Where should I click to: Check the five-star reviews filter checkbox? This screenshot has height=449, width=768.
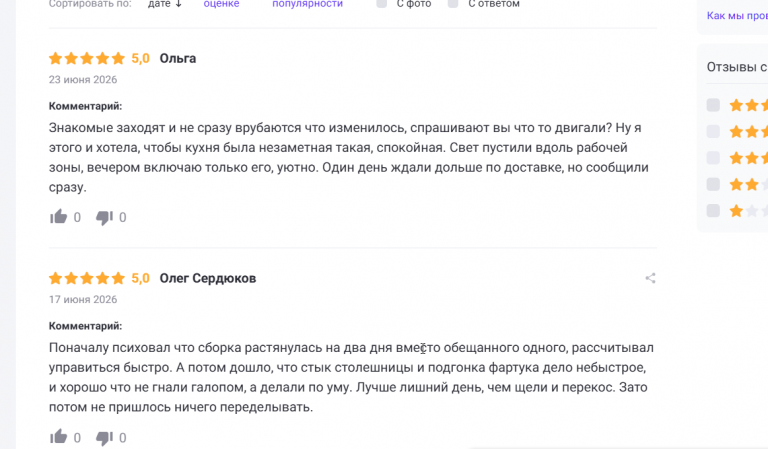pos(713,105)
